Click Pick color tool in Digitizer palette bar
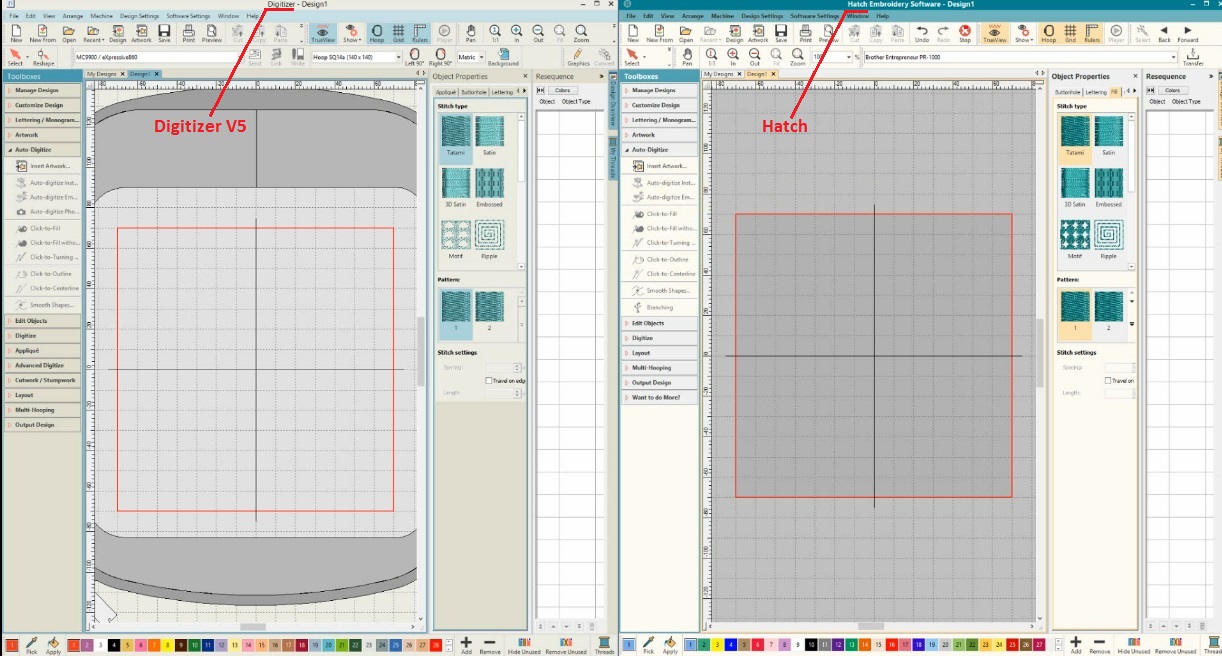Image resolution: width=1222 pixels, height=656 pixels. 31,645
